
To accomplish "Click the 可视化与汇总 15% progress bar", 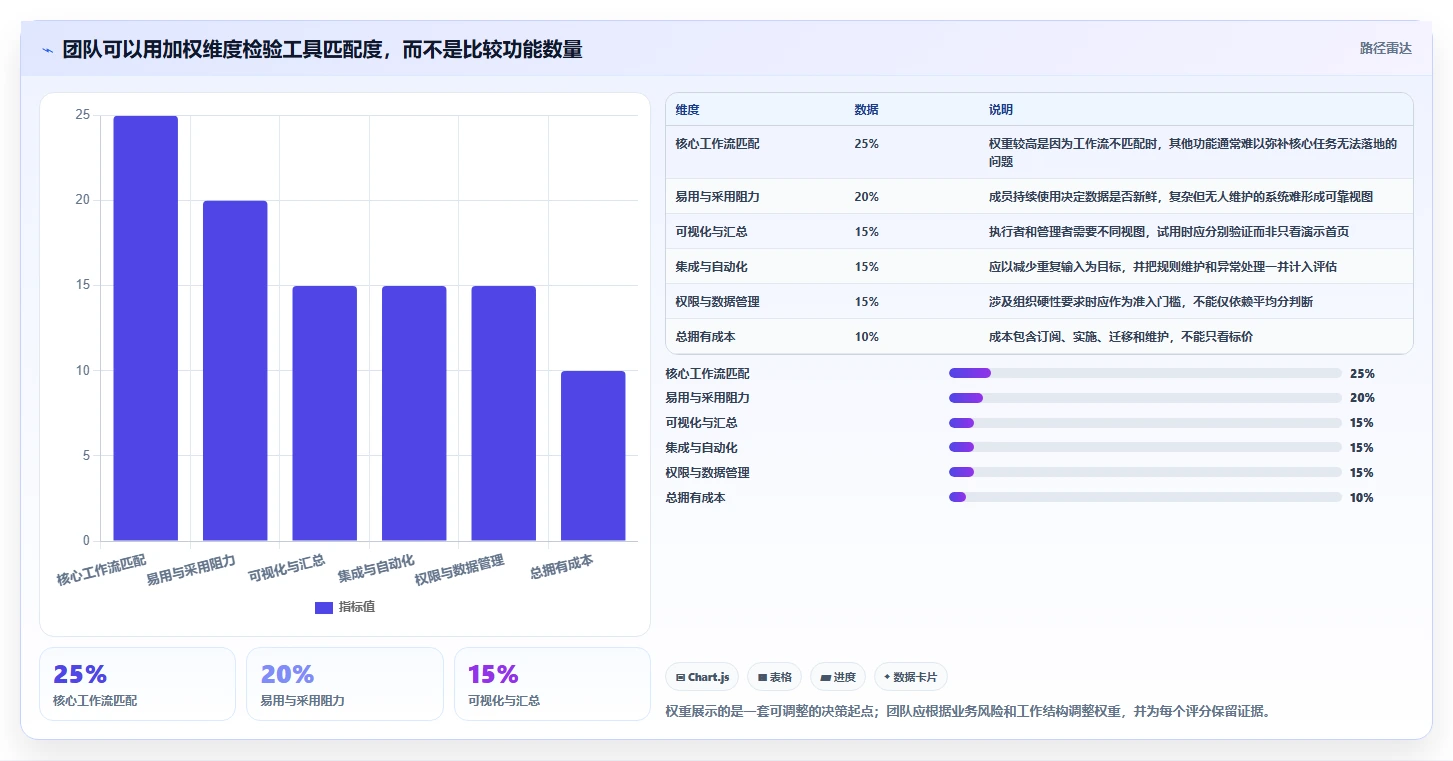I will pos(1145,423).
